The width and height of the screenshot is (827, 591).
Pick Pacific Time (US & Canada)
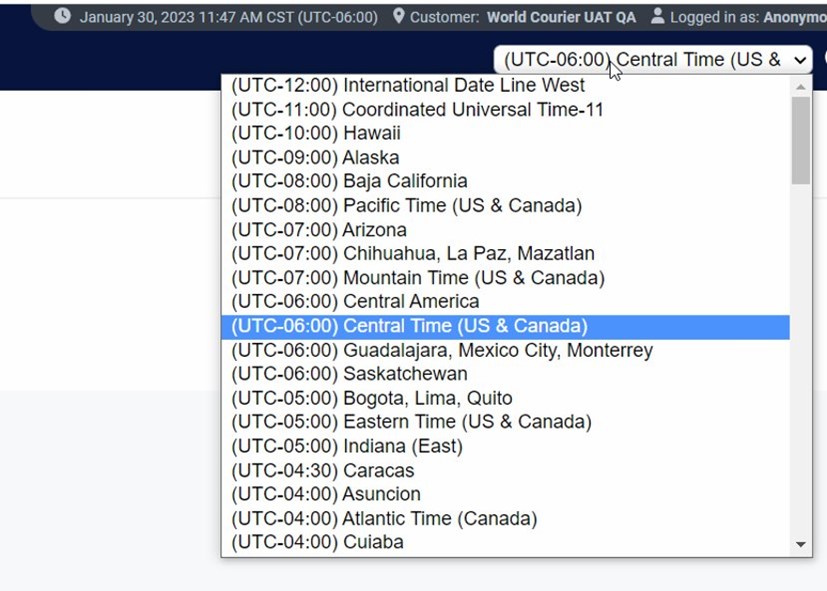pyautogui.click(x=406, y=206)
